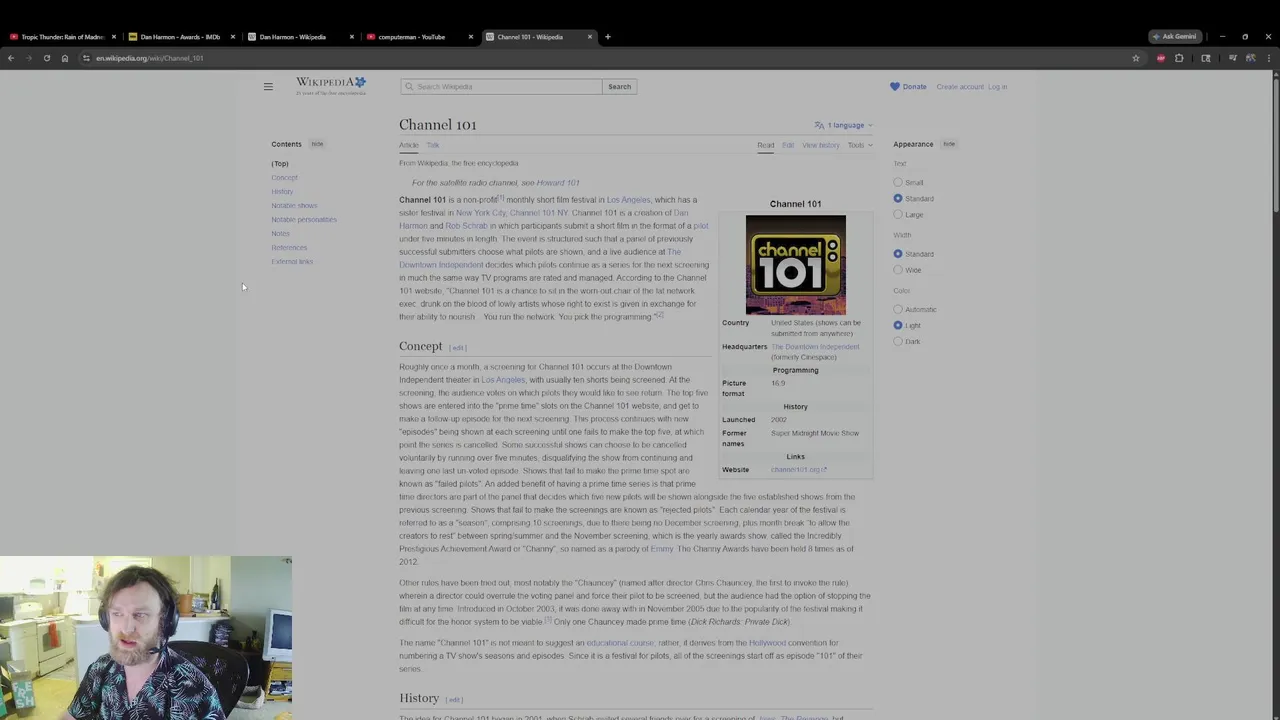Select the View history tab
This screenshot has width=1280, height=720.
(x=821, y=145)
